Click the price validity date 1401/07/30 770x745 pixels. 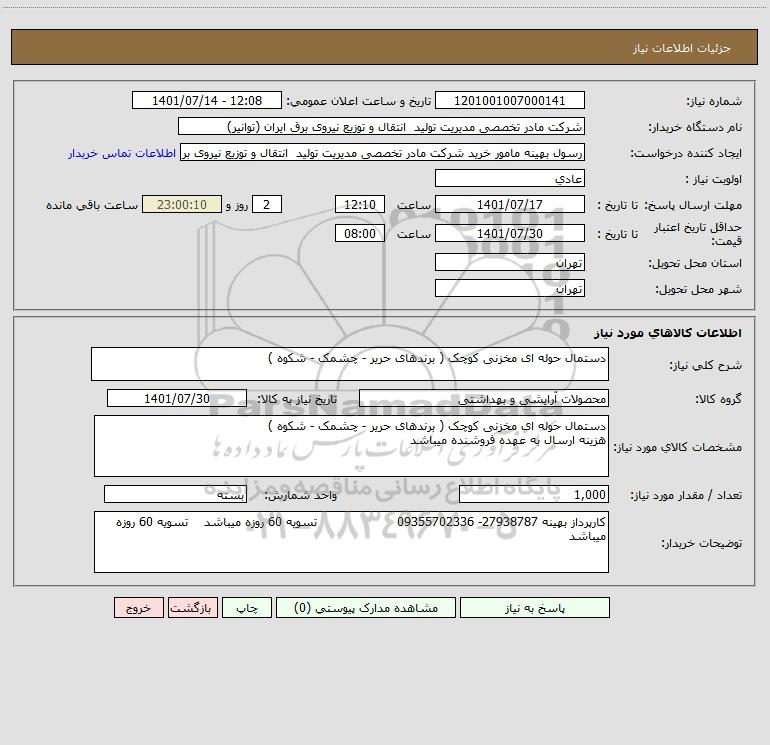point(510,233)
